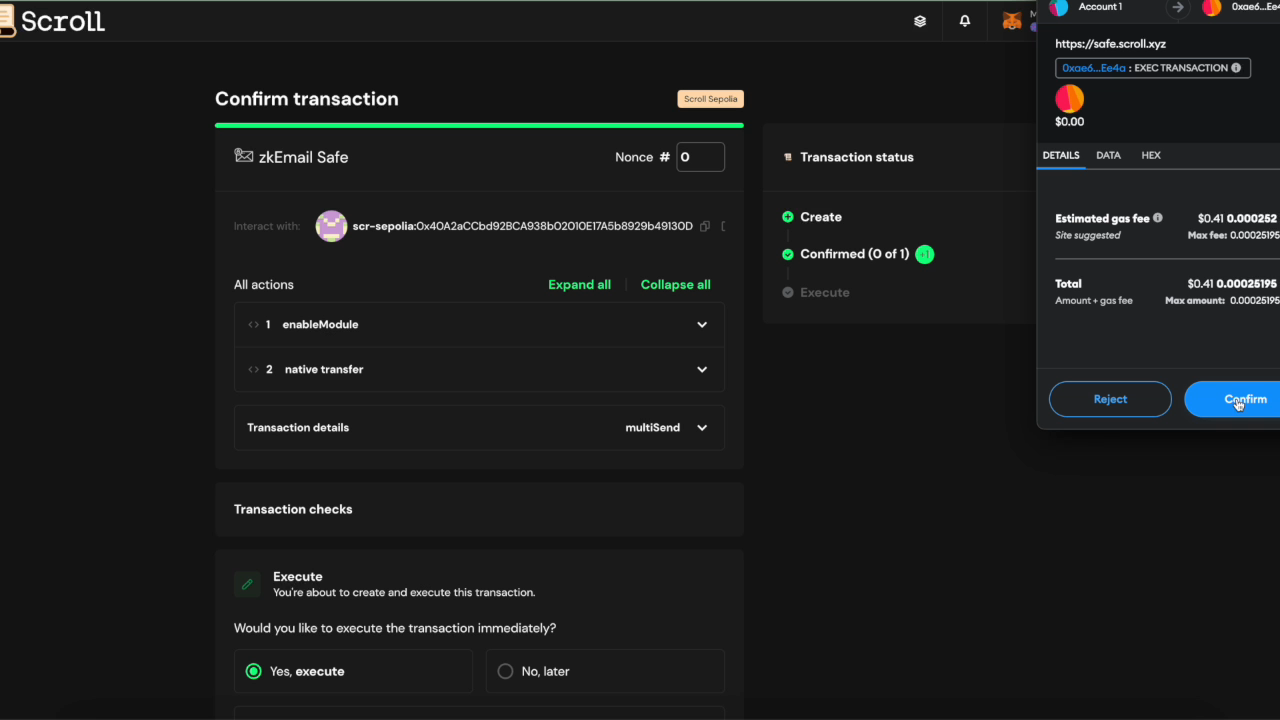Click the All actions label
1280x720 pixels.
click(264, 285)
